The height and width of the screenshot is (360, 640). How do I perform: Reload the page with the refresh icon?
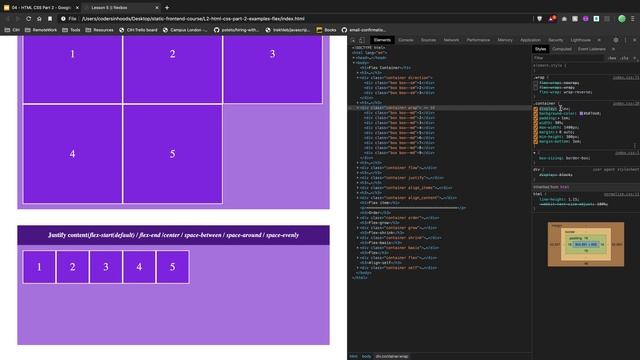(29, 19)
